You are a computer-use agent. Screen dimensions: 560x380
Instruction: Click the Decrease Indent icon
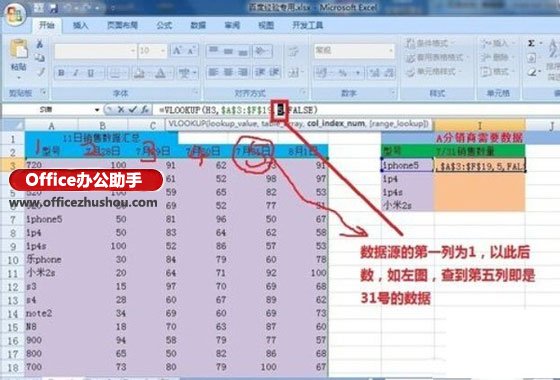pos(260,72)
